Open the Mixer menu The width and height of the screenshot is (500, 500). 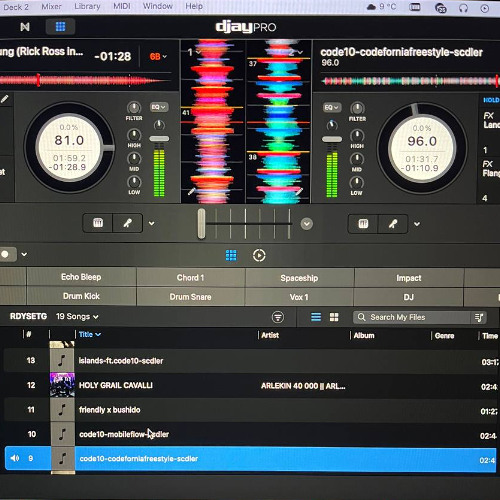click(x=51, y=6)
